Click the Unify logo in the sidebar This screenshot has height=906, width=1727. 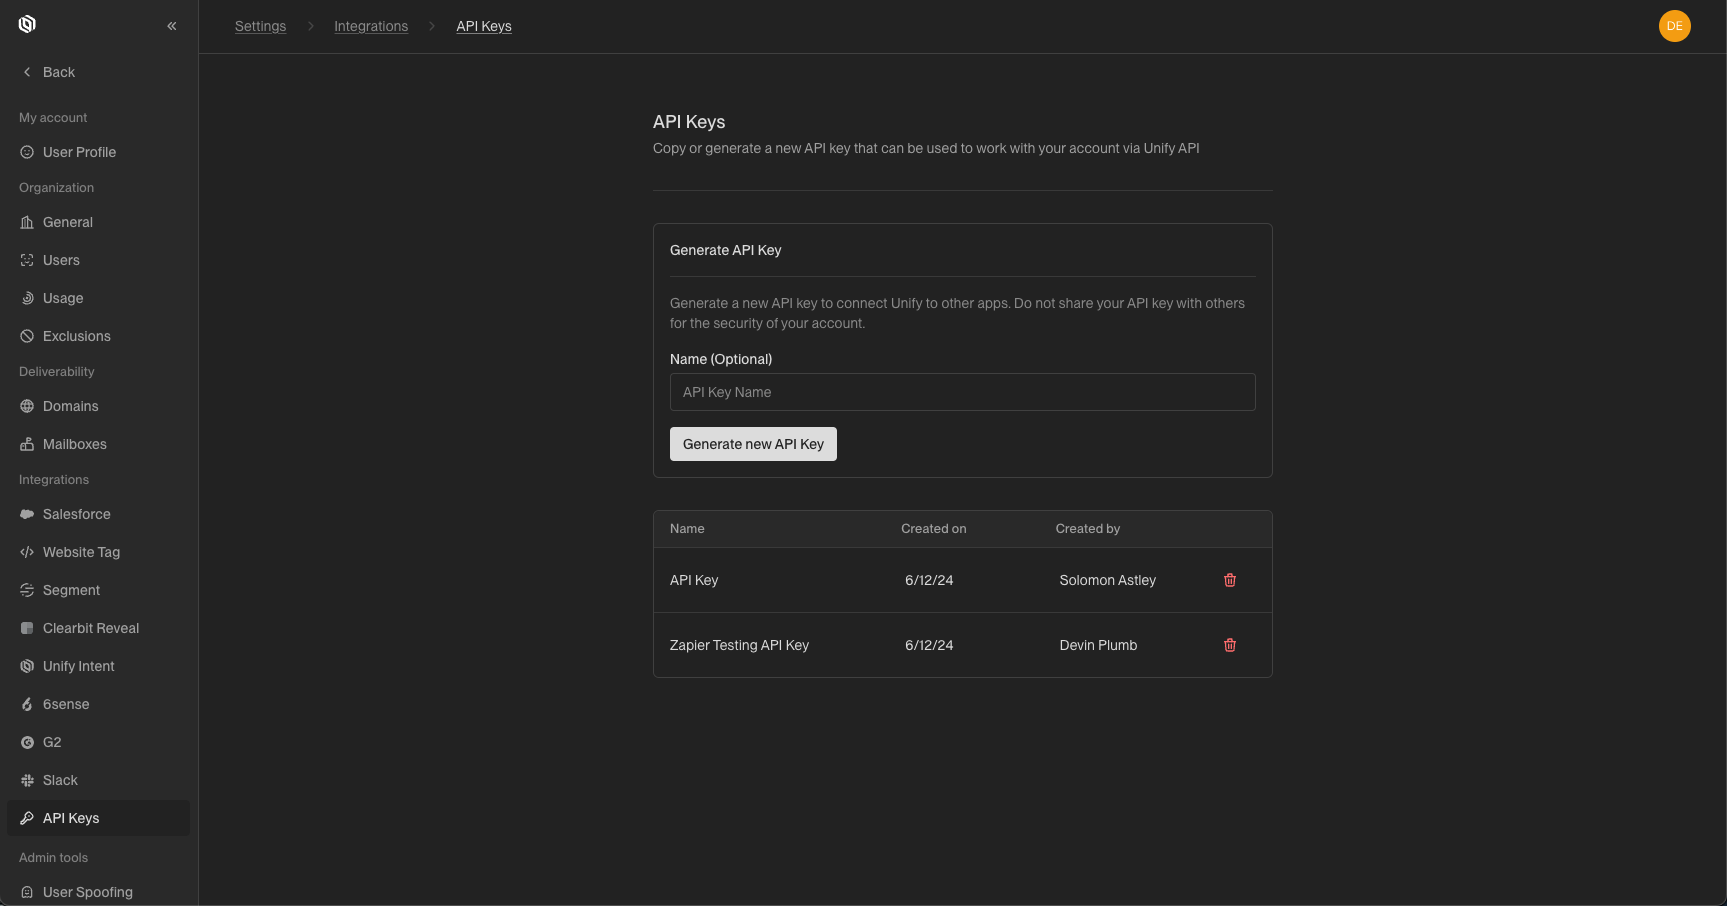tap(27, 24)
